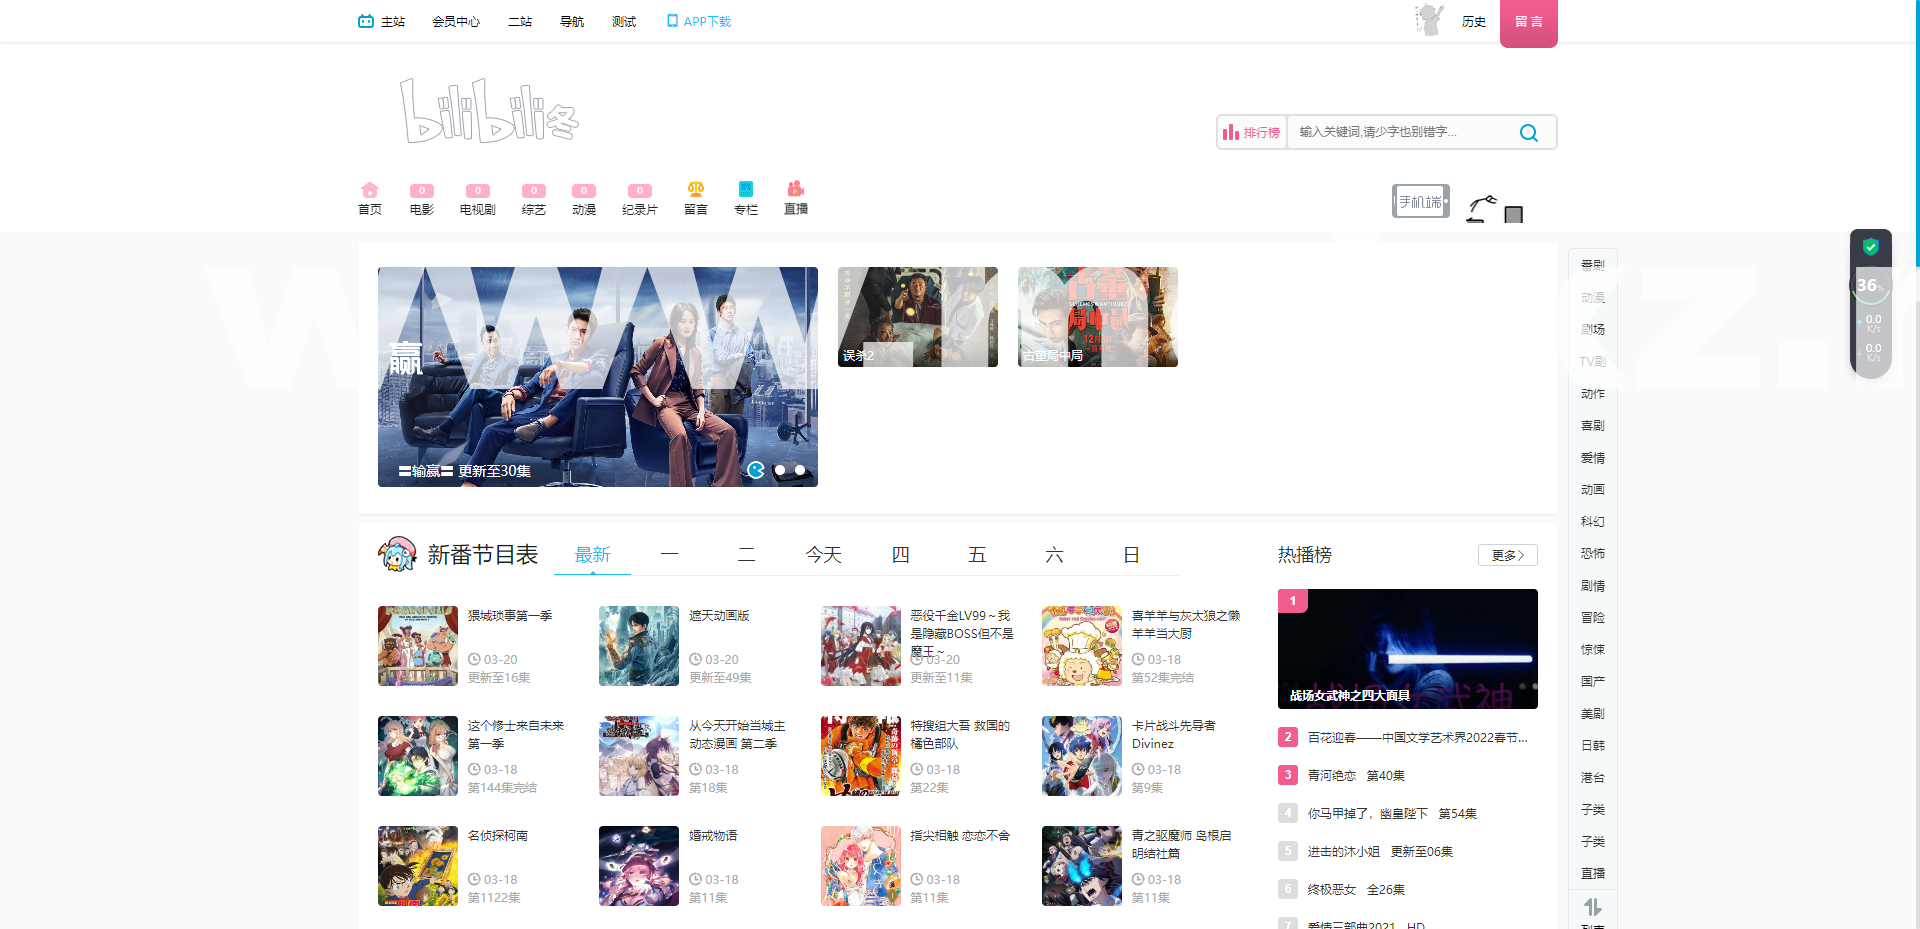Expand 更多 in the 热播榜 panel
The image size is (1920, 929).
click(x=1508, y=555)
